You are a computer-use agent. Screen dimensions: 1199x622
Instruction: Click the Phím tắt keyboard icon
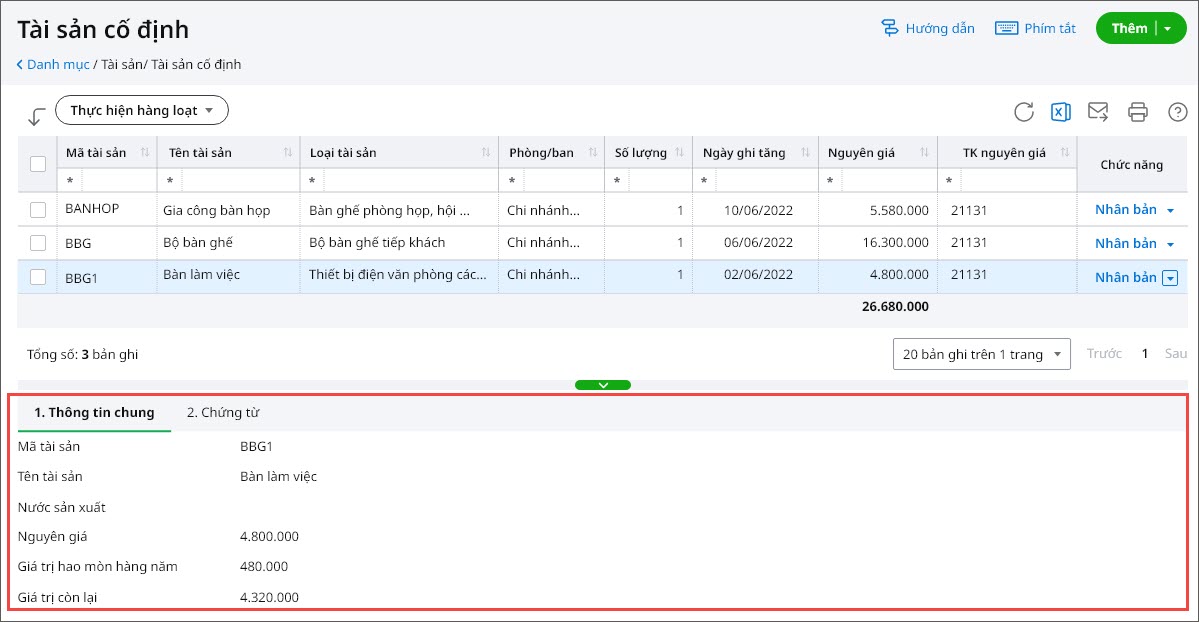tap(1006, 28)
